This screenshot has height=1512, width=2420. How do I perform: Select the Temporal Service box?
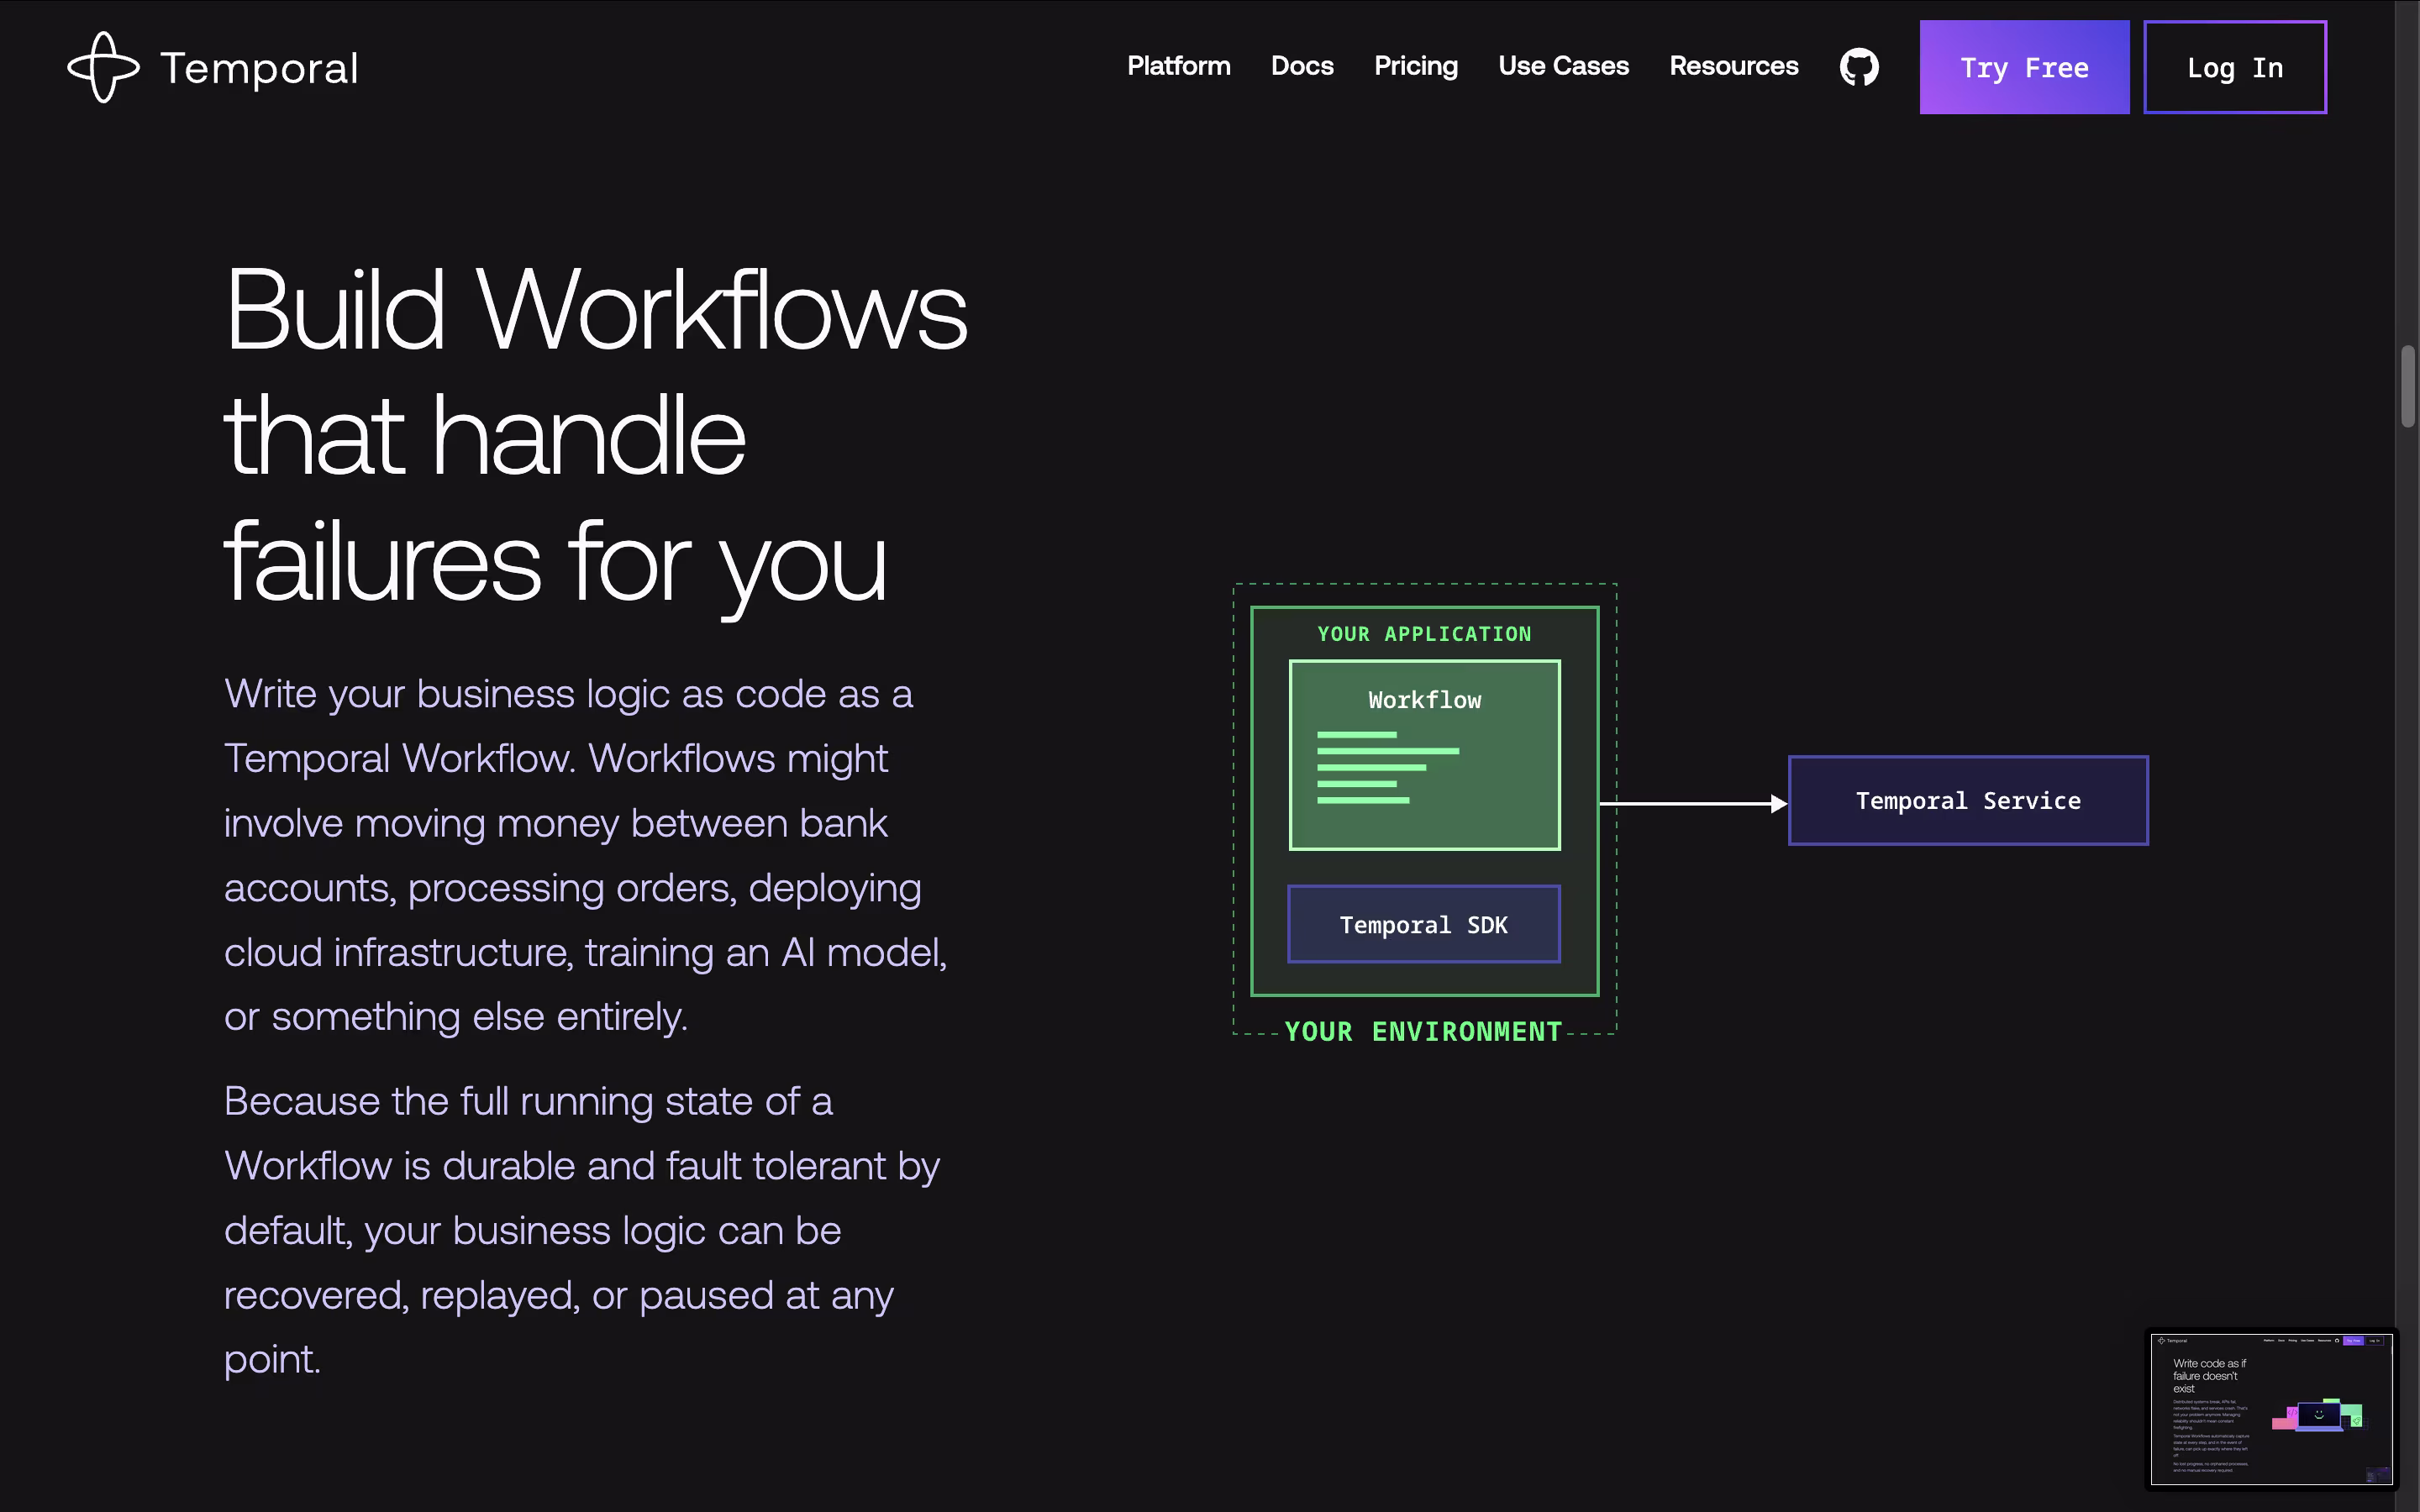tap(1968, 801)
